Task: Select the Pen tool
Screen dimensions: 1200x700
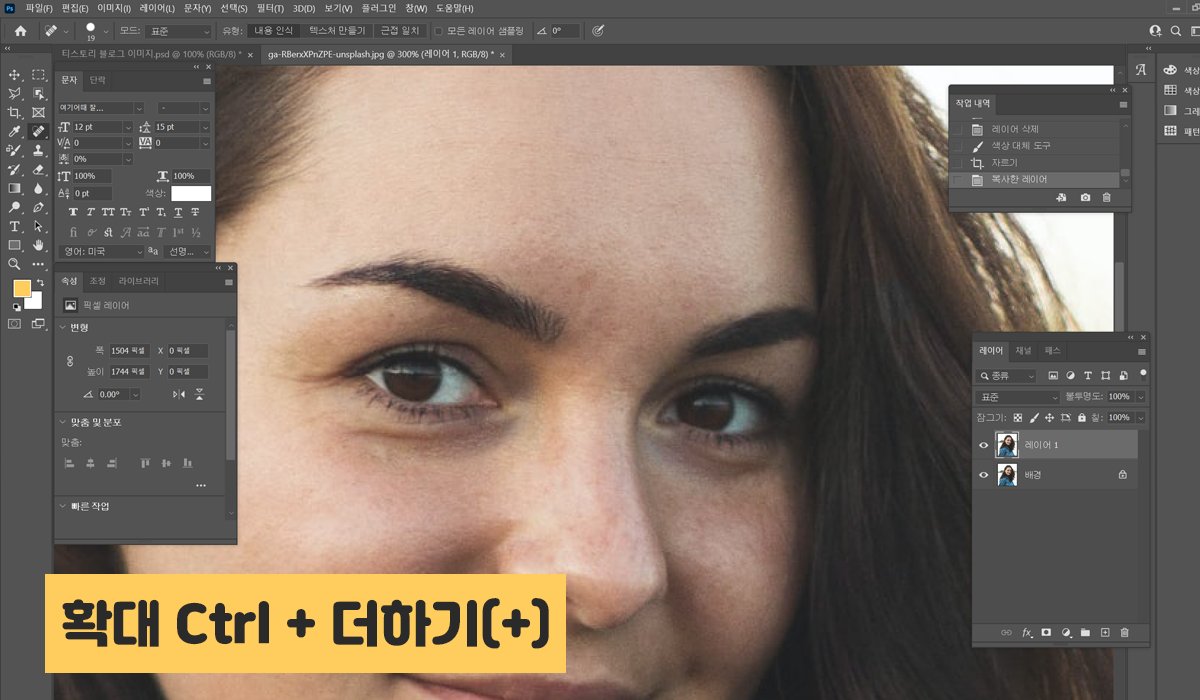Action: [39, 208]
